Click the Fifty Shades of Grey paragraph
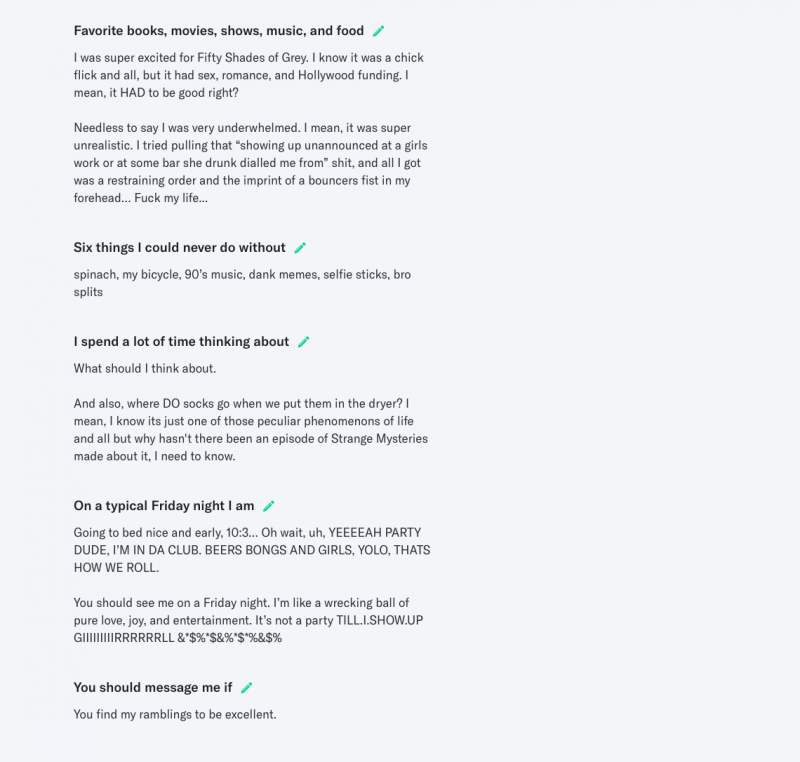Viewport: 800px width, 762px height. click(x=250, y=75)
